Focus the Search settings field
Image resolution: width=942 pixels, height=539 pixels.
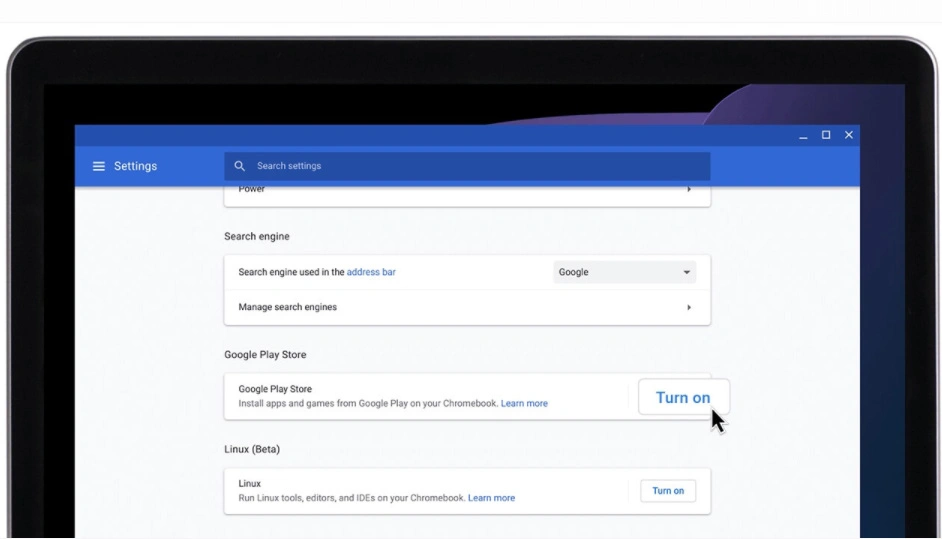[467, 166]
